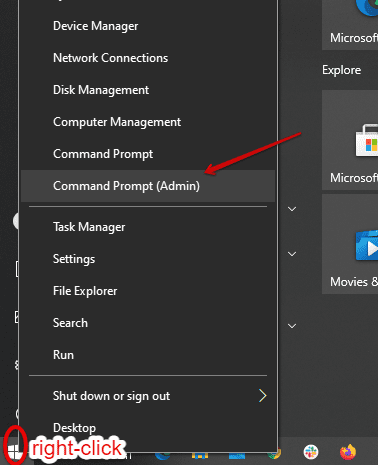Image resolution: width=378 pixels, height=465 pixels.
Task: Select Device Manager from the menu
Action: (148, 26)
